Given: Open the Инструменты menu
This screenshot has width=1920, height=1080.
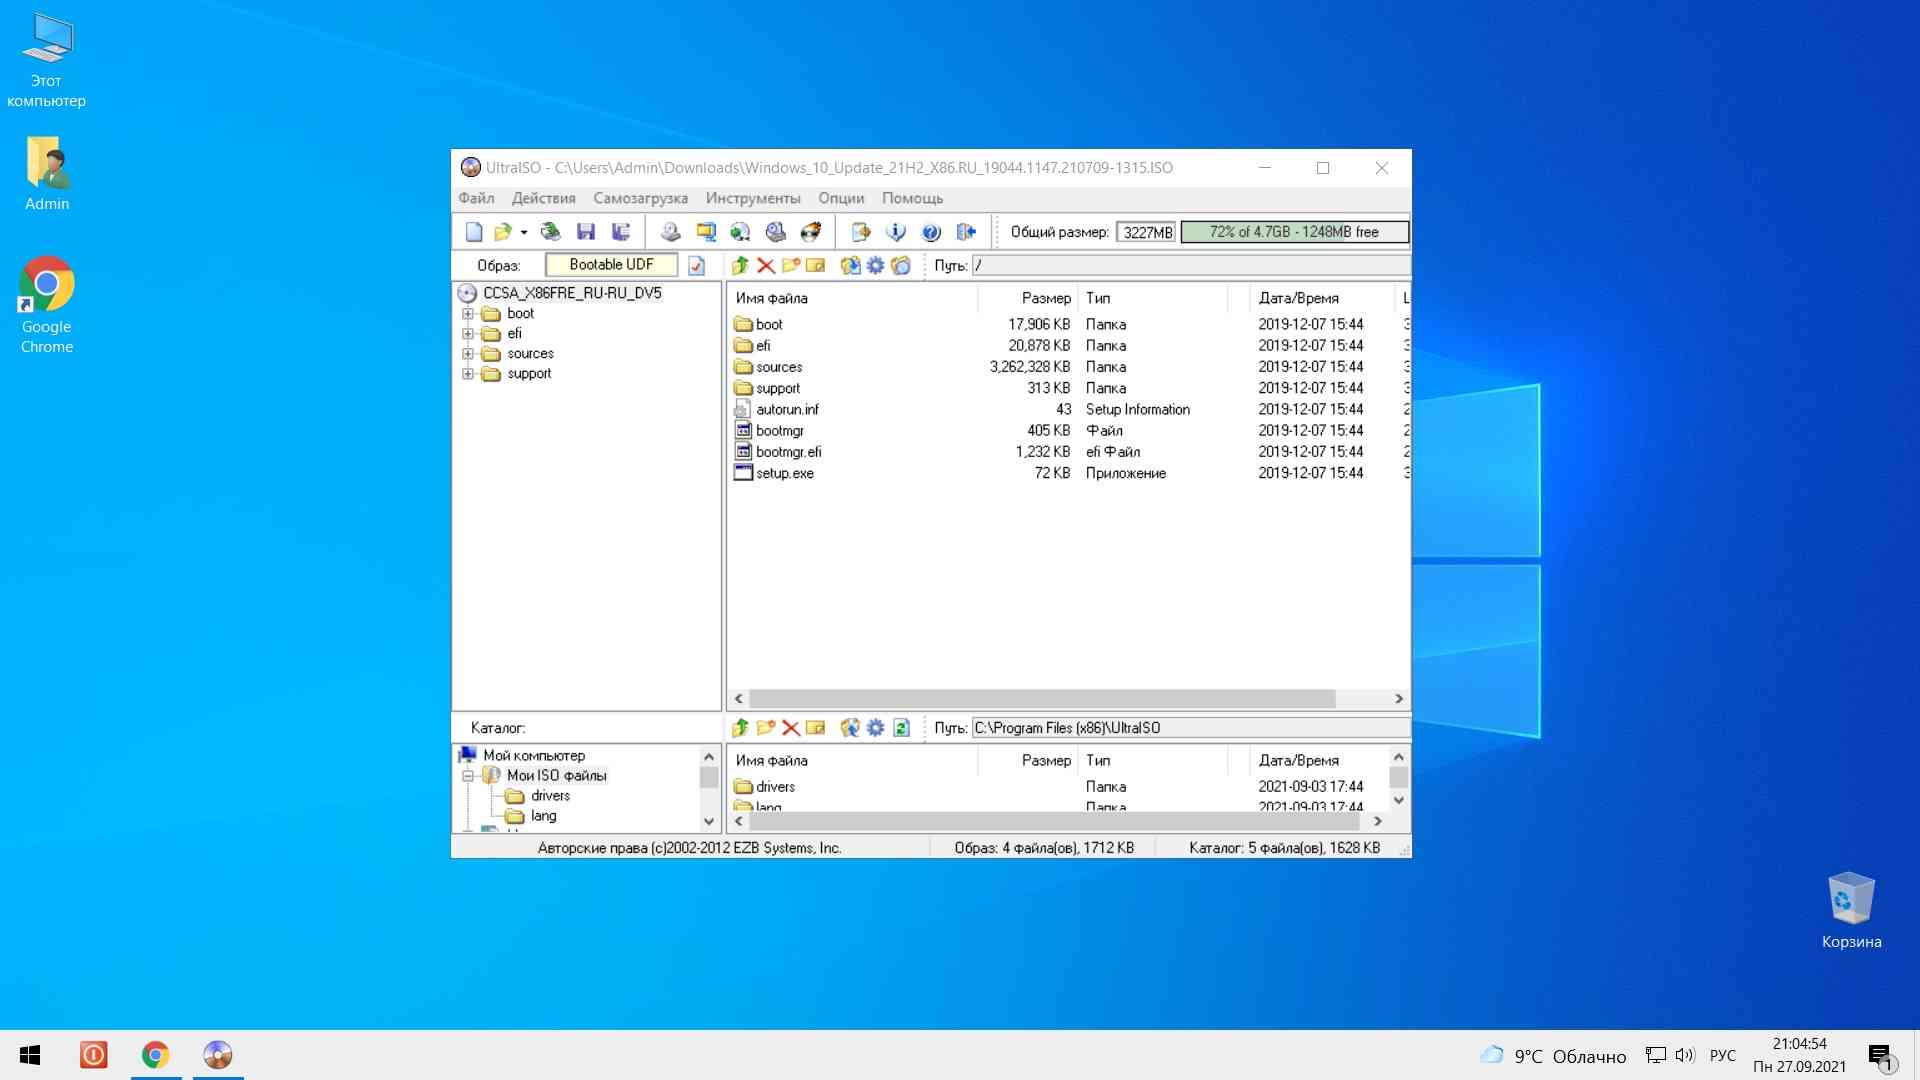Looking at the screenshot, I should (753, 198).
